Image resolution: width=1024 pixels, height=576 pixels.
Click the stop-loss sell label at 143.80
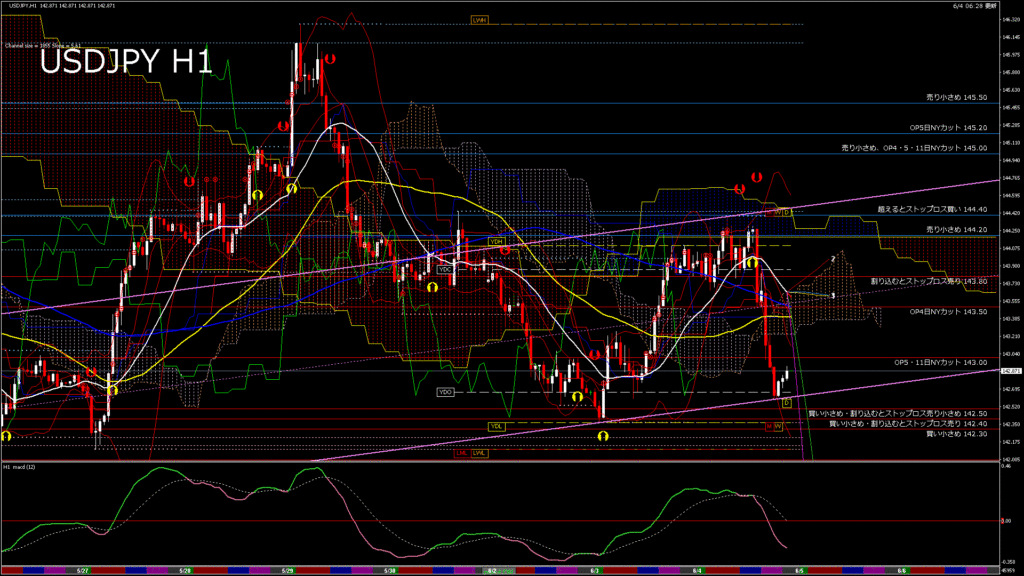click(x=929, y=281)
